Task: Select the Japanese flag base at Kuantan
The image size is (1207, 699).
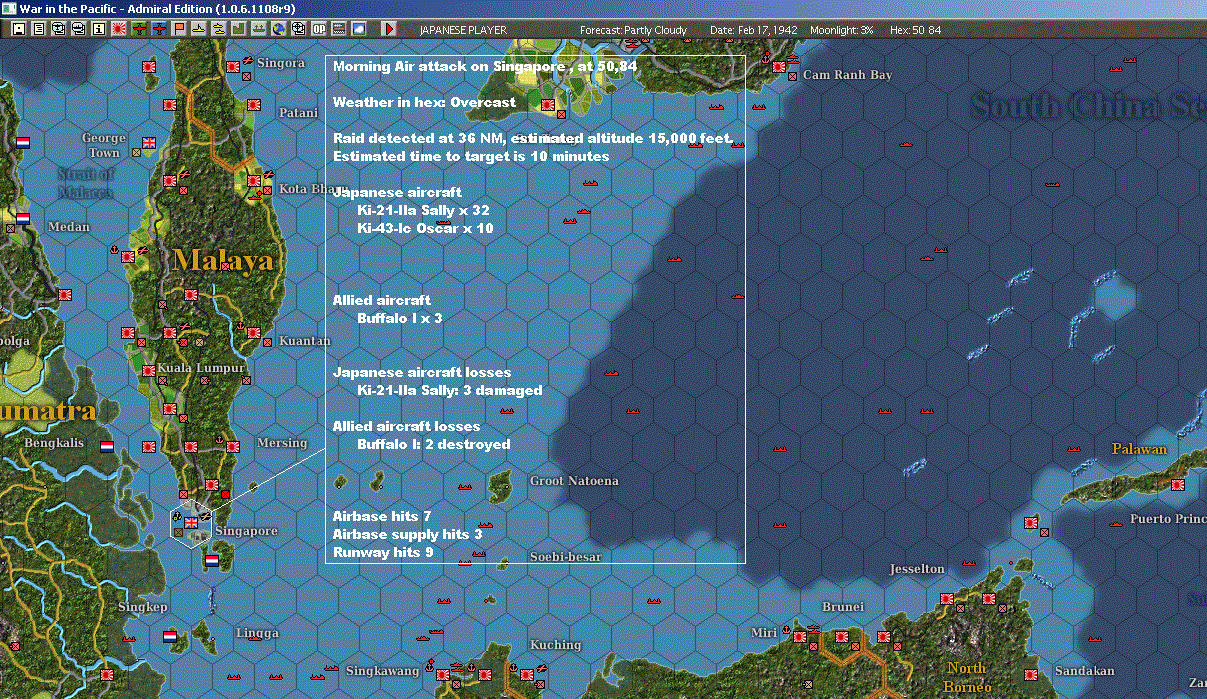Action: [x=252, y=332]
